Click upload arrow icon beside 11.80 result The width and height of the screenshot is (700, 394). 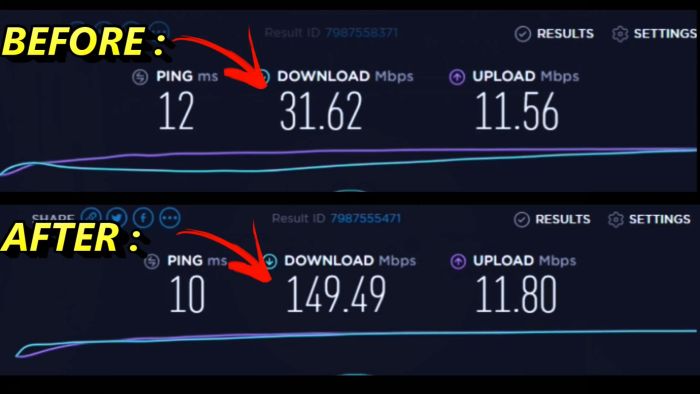click(x=458, y=261)
